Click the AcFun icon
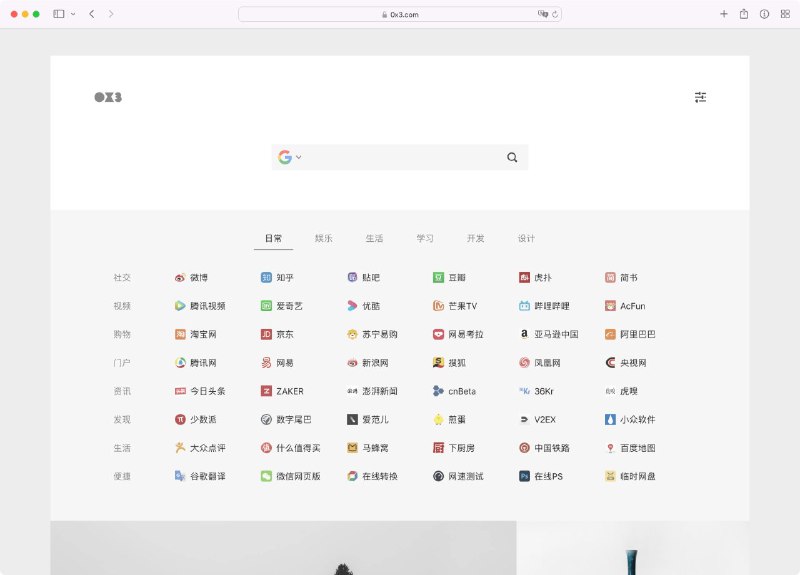The image size is (800, 575). coord(610,306)
